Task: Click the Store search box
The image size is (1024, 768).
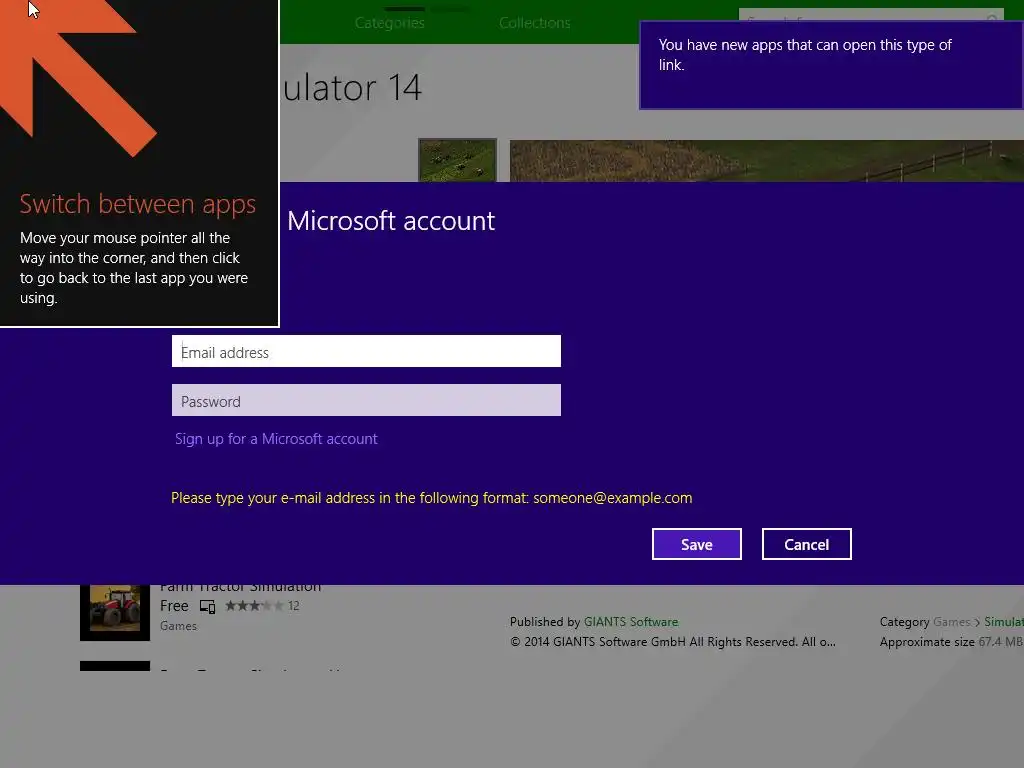Action: (871, 16)
